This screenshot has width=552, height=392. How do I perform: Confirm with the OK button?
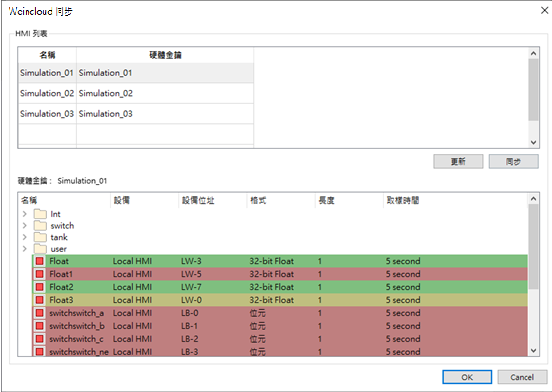467,377
